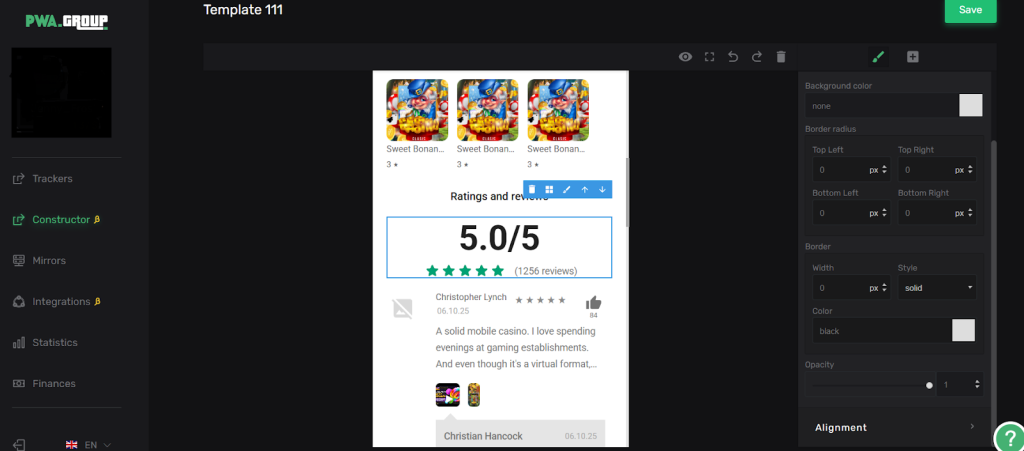The height and width of the screenshot is (451, 1024).
Task: Toggle preview with the eye icon
Action: [685, 57]
